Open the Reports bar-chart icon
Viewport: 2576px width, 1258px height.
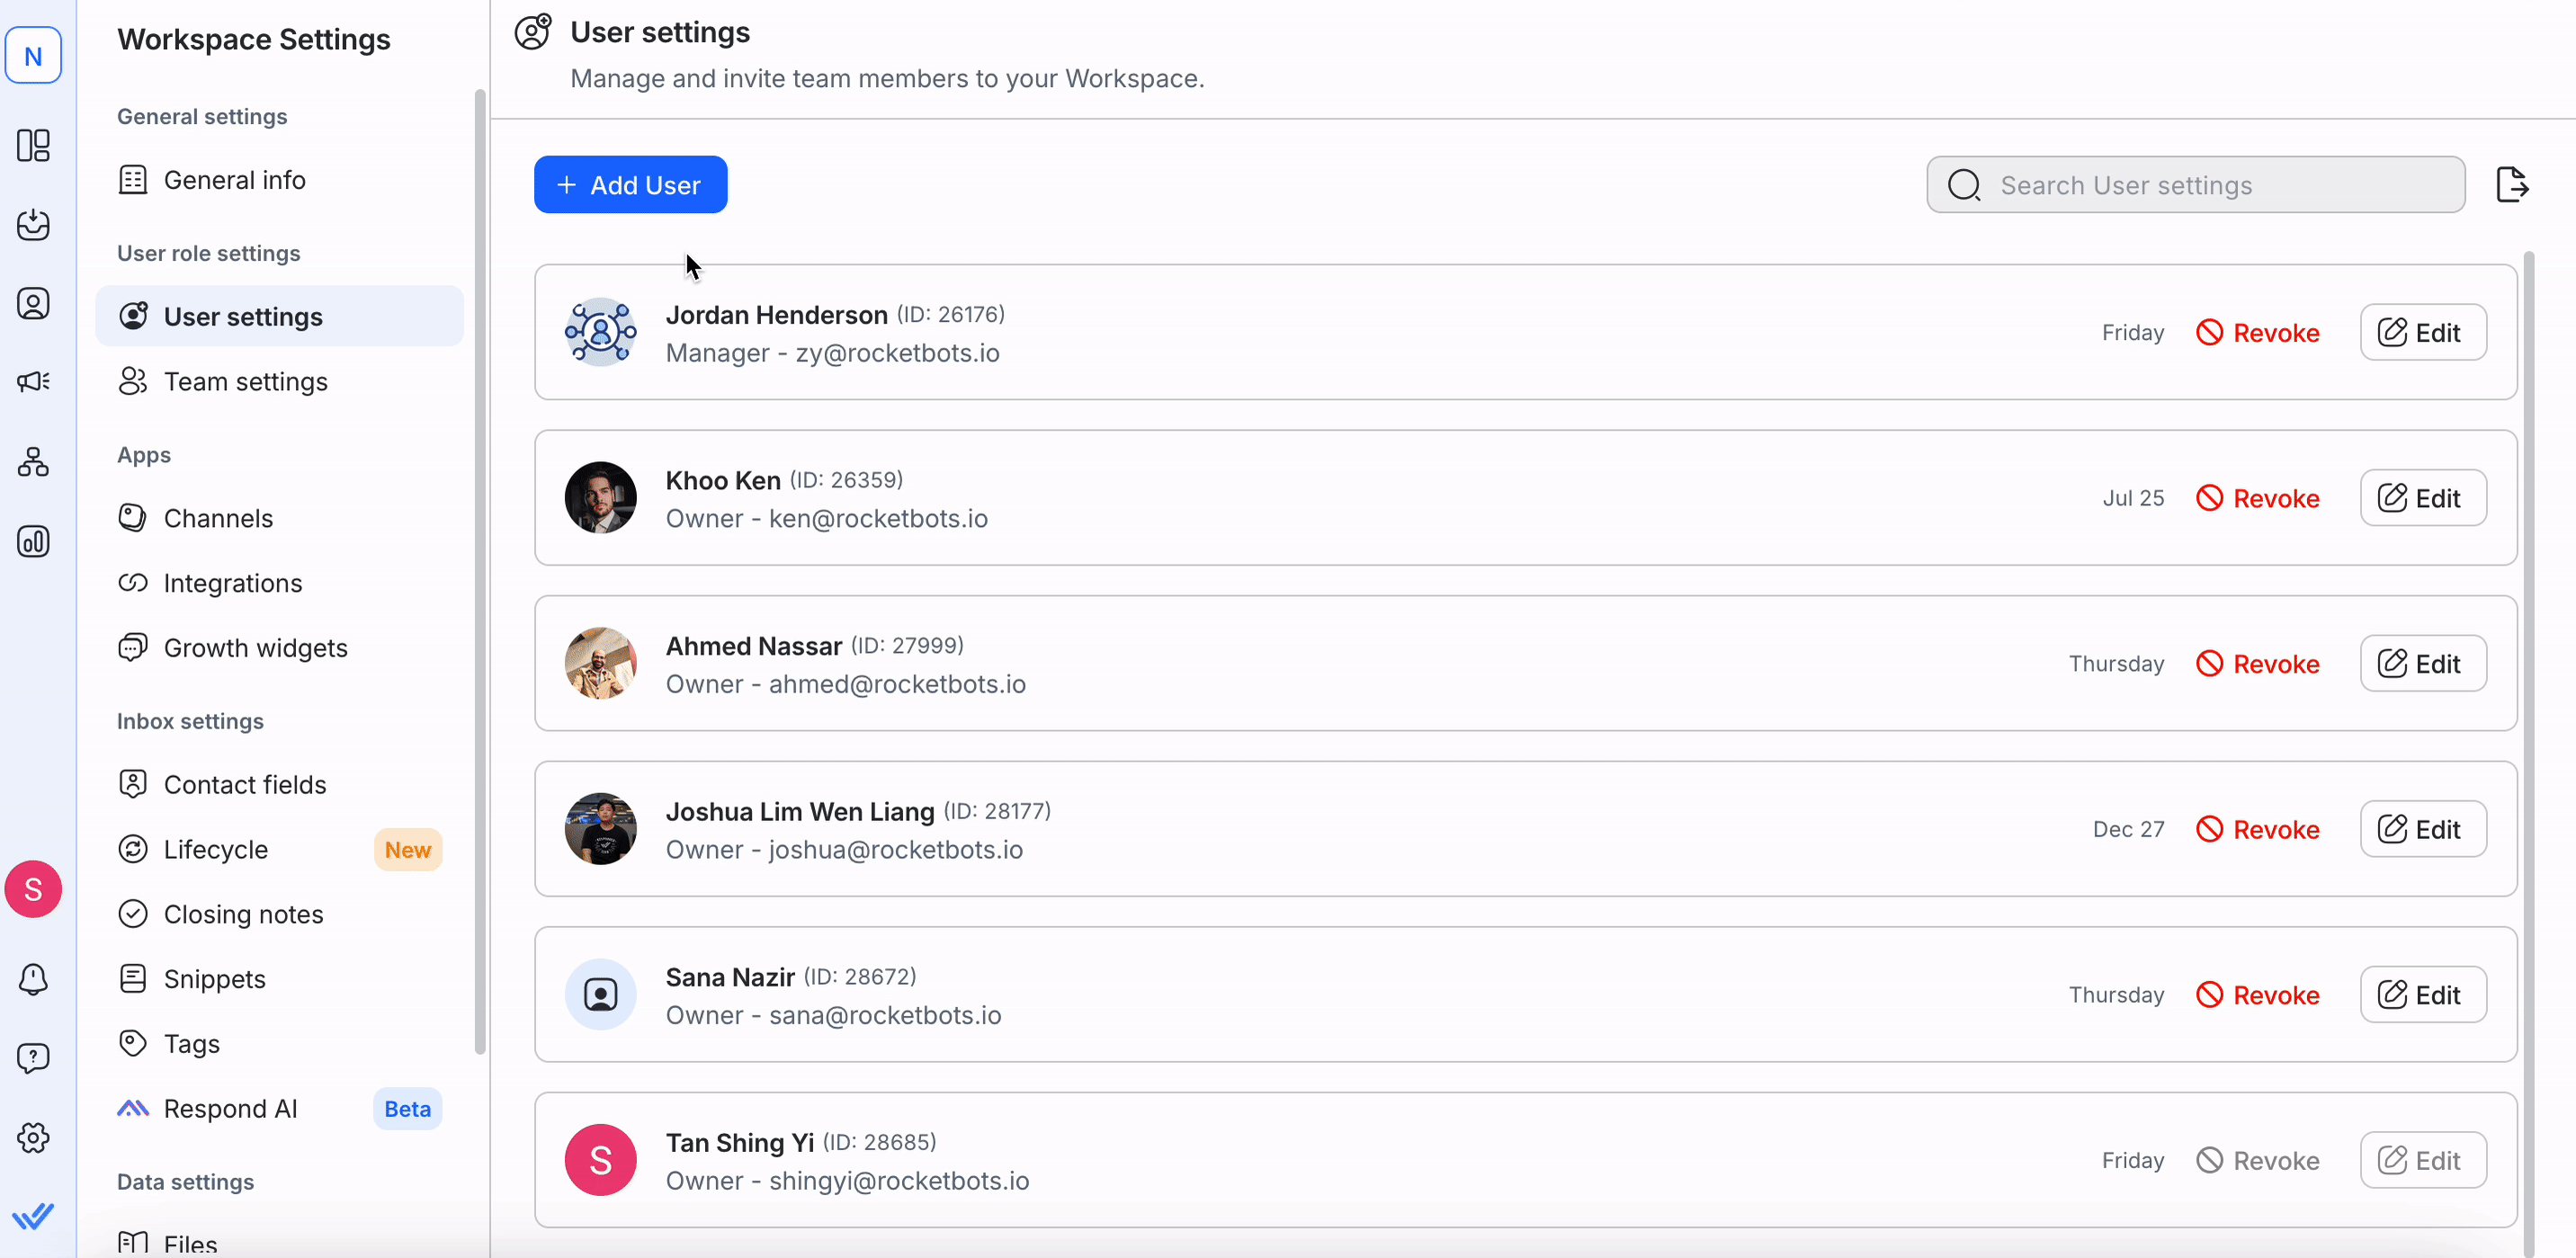click(x=34, y=541)
